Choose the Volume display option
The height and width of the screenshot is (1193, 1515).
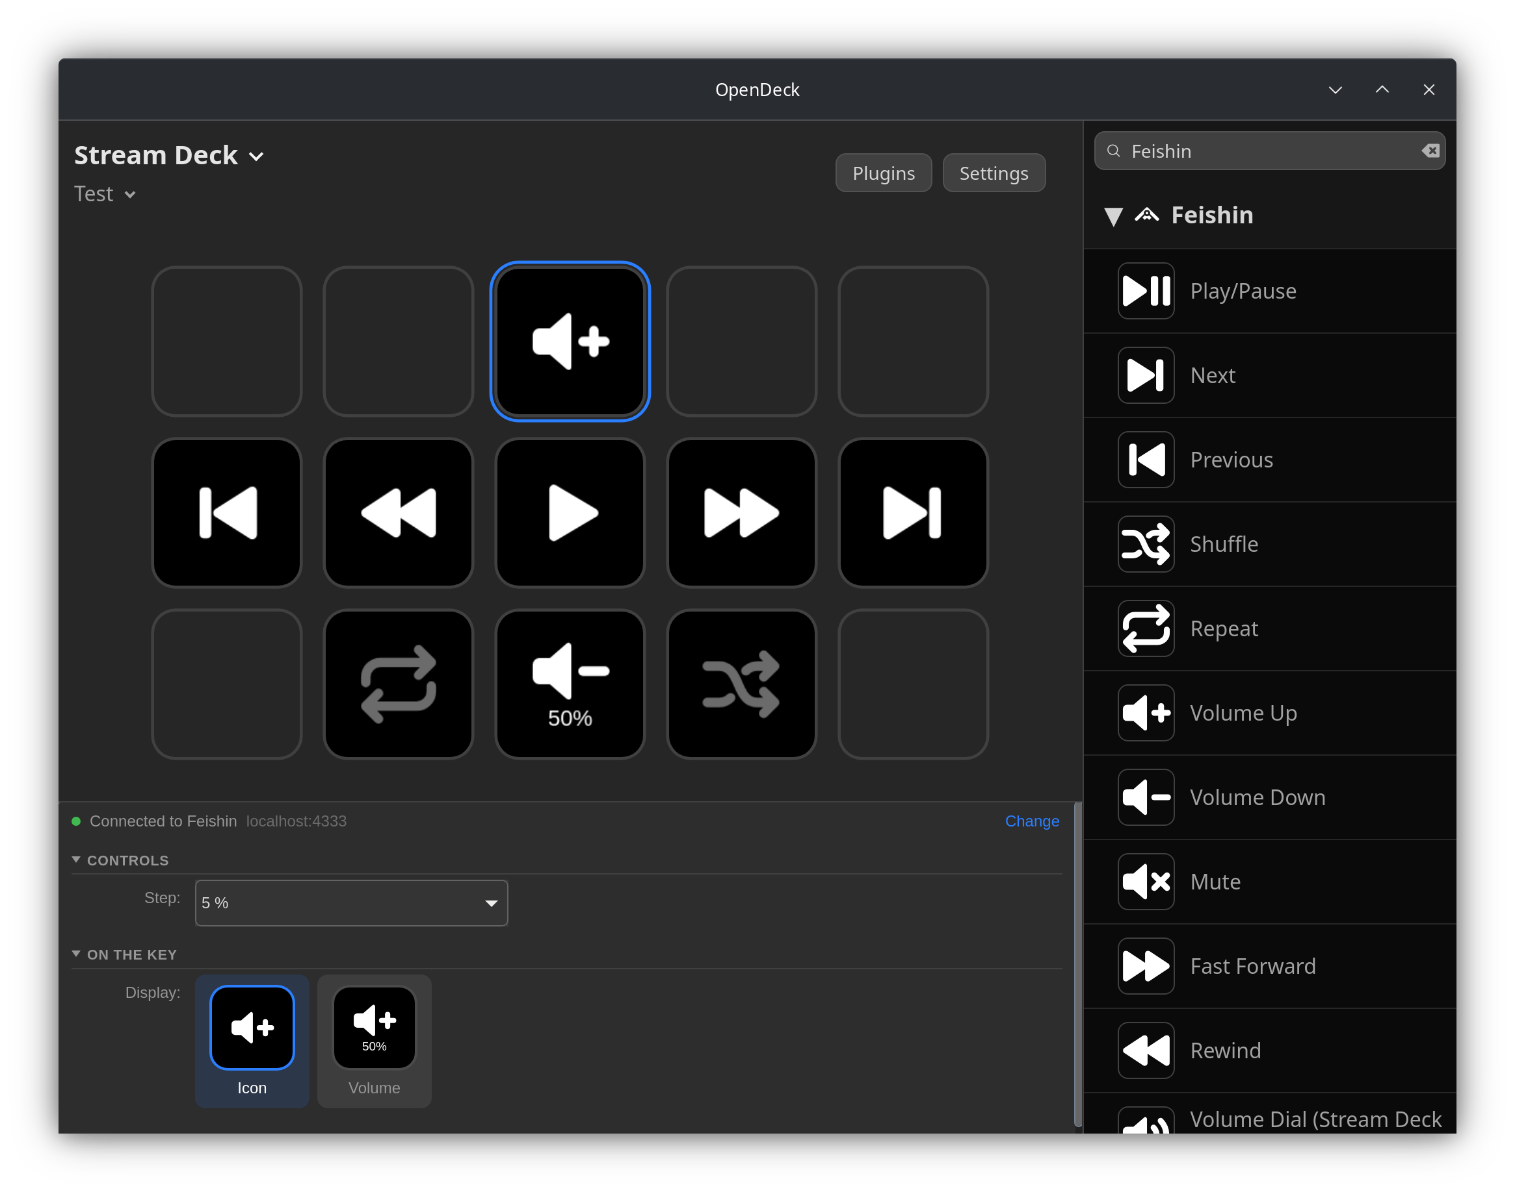point(374,1041)
